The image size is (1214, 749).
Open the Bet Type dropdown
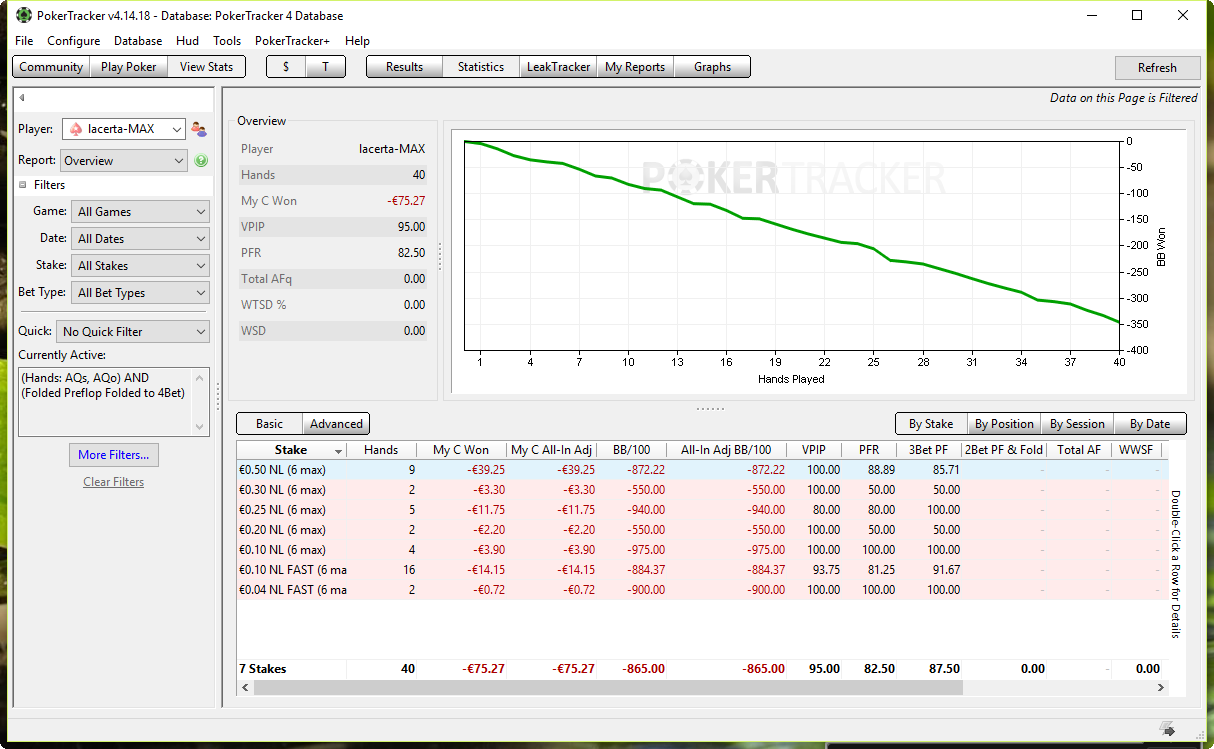pyautogui.click(x=140, y=293)
